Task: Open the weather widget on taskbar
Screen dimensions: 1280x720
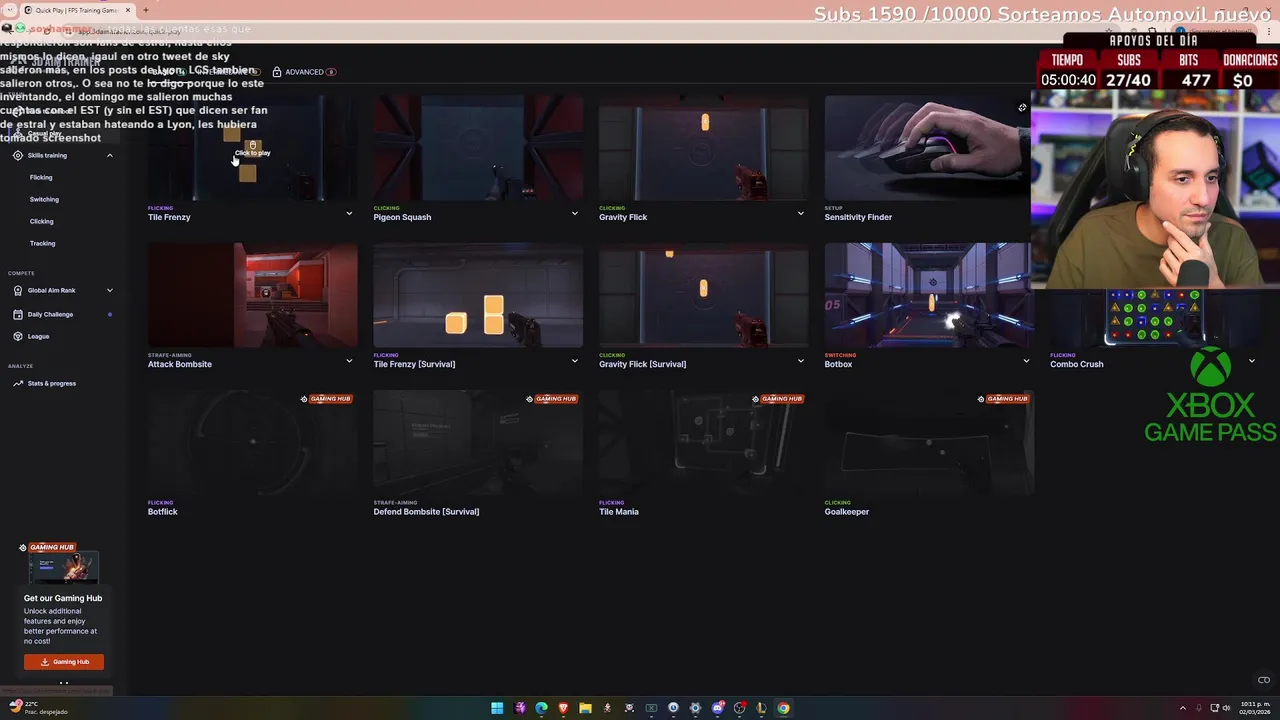Action: point(38,708)
